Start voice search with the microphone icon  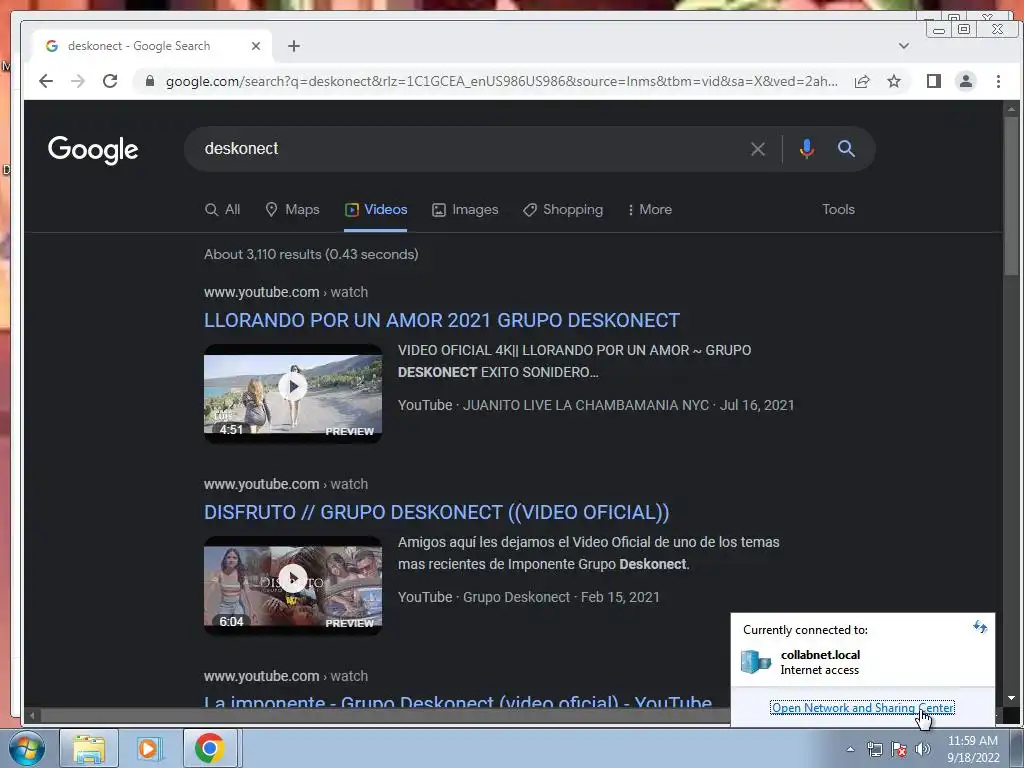click(807, 149)
